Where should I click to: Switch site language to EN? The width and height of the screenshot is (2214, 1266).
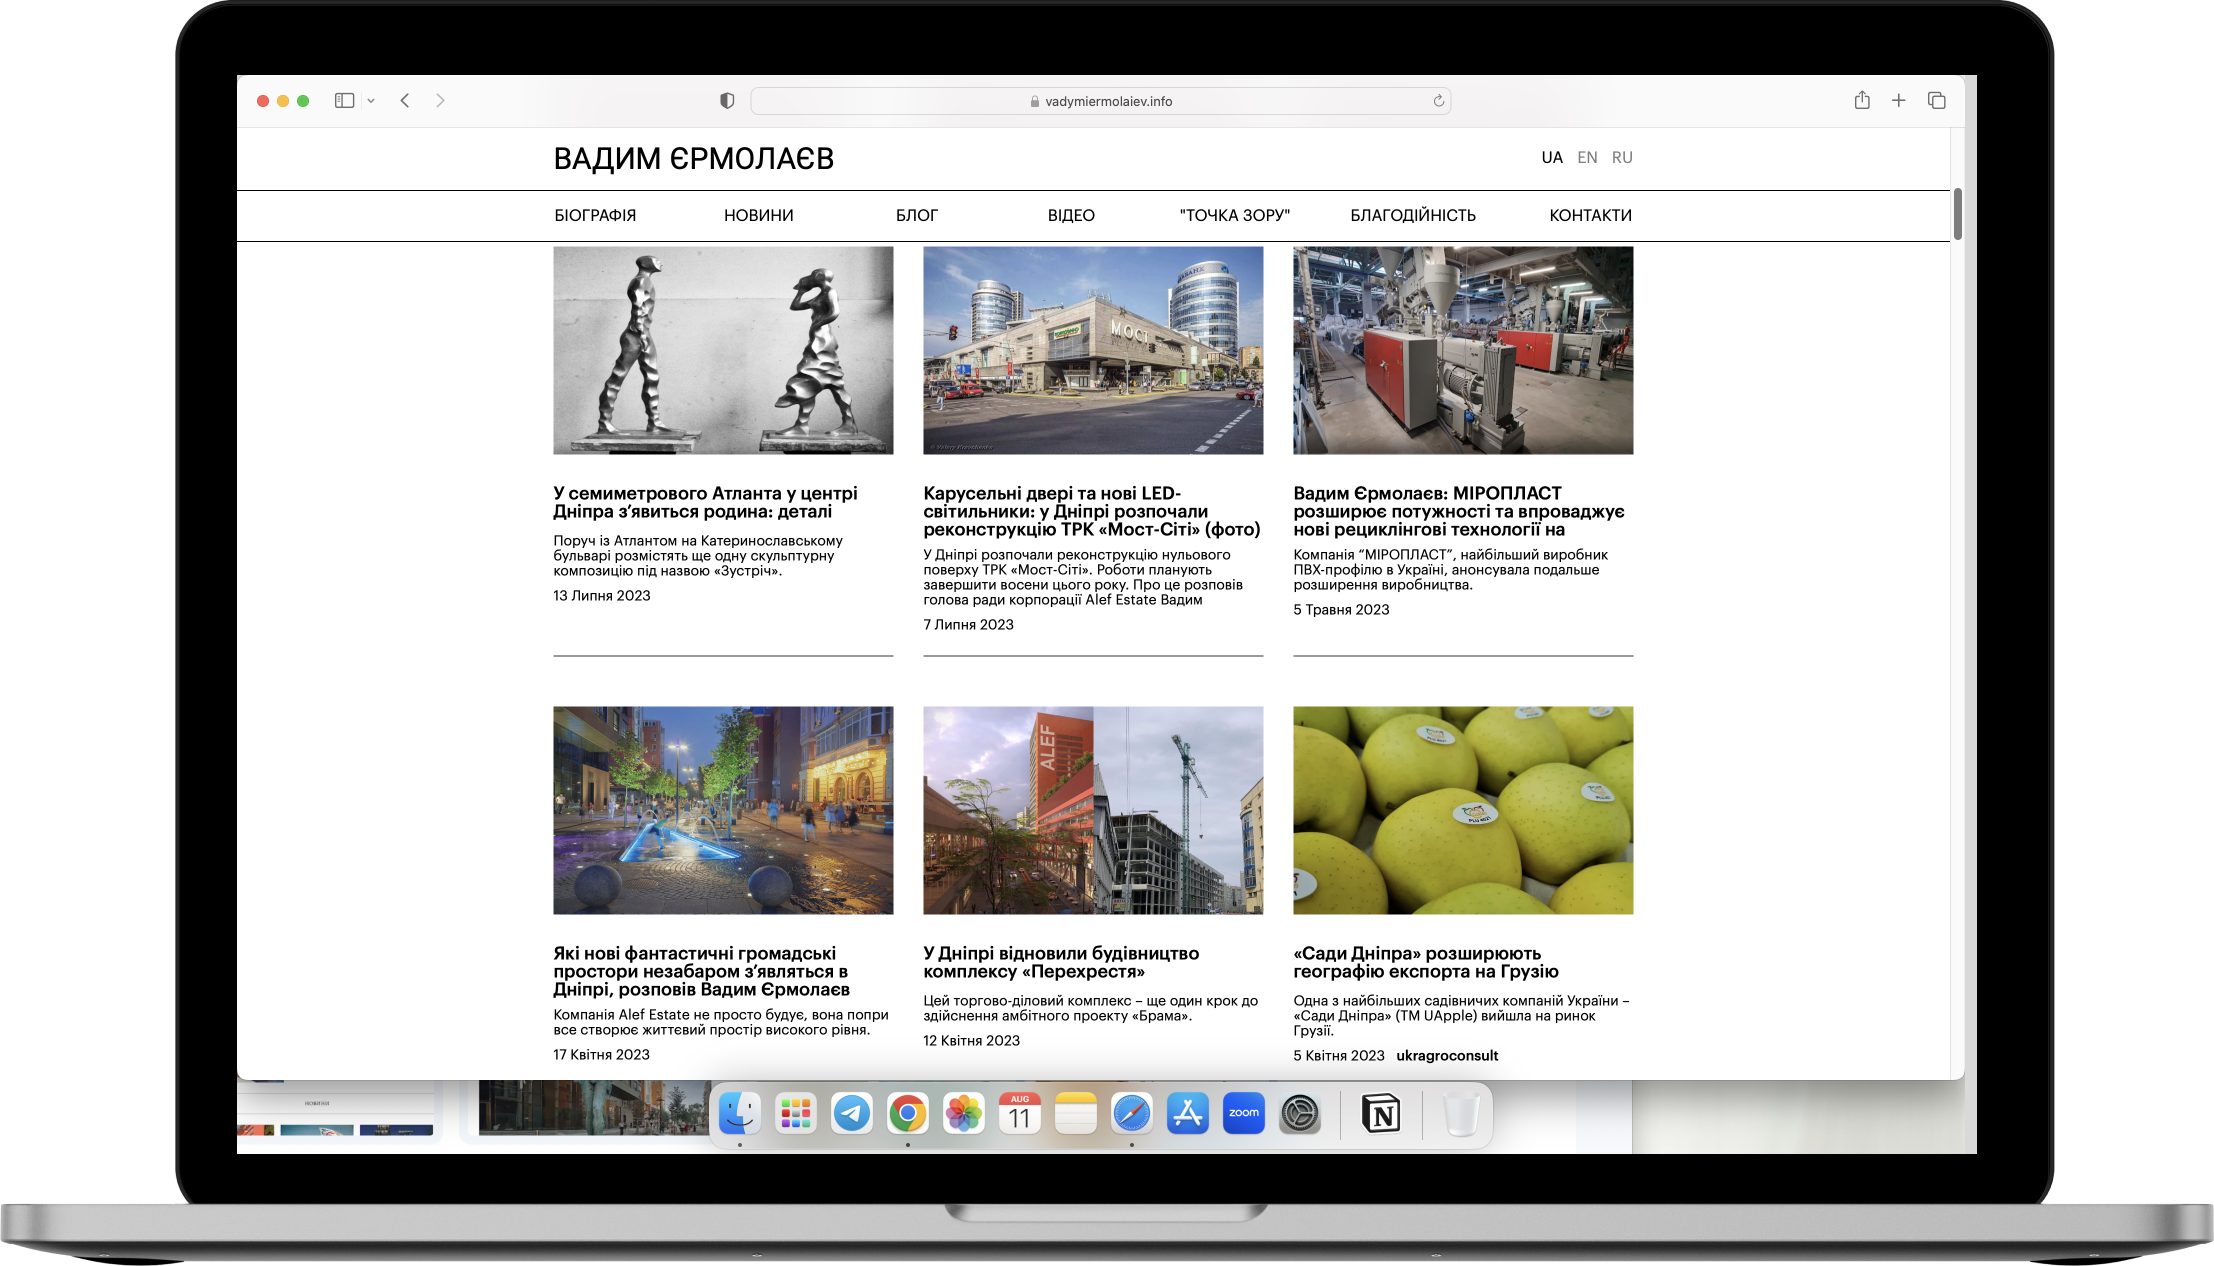tap(1587, 157)
